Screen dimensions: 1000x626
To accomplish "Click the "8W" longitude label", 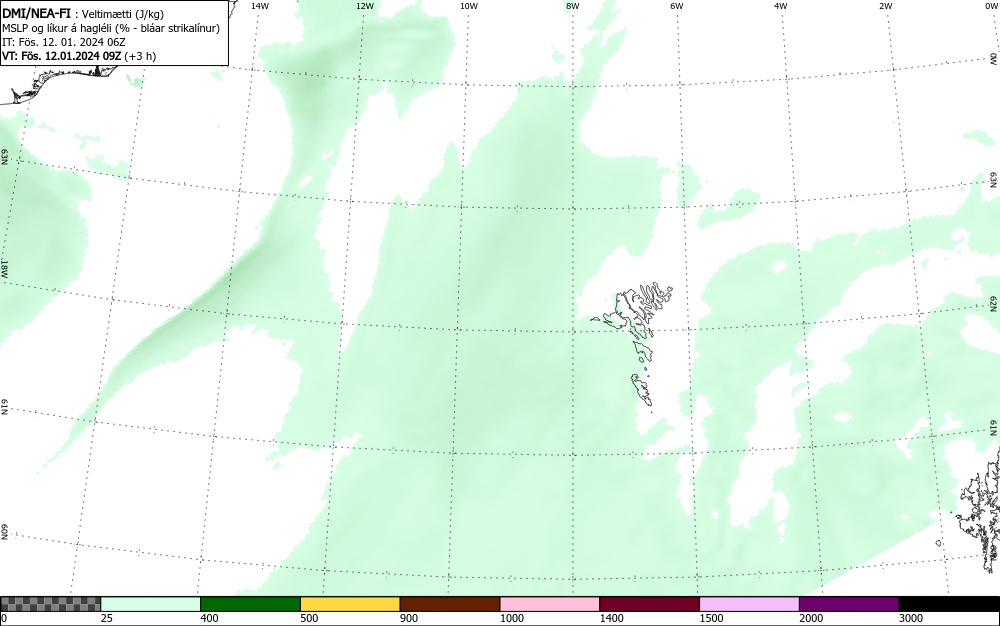I will point(573,6).
